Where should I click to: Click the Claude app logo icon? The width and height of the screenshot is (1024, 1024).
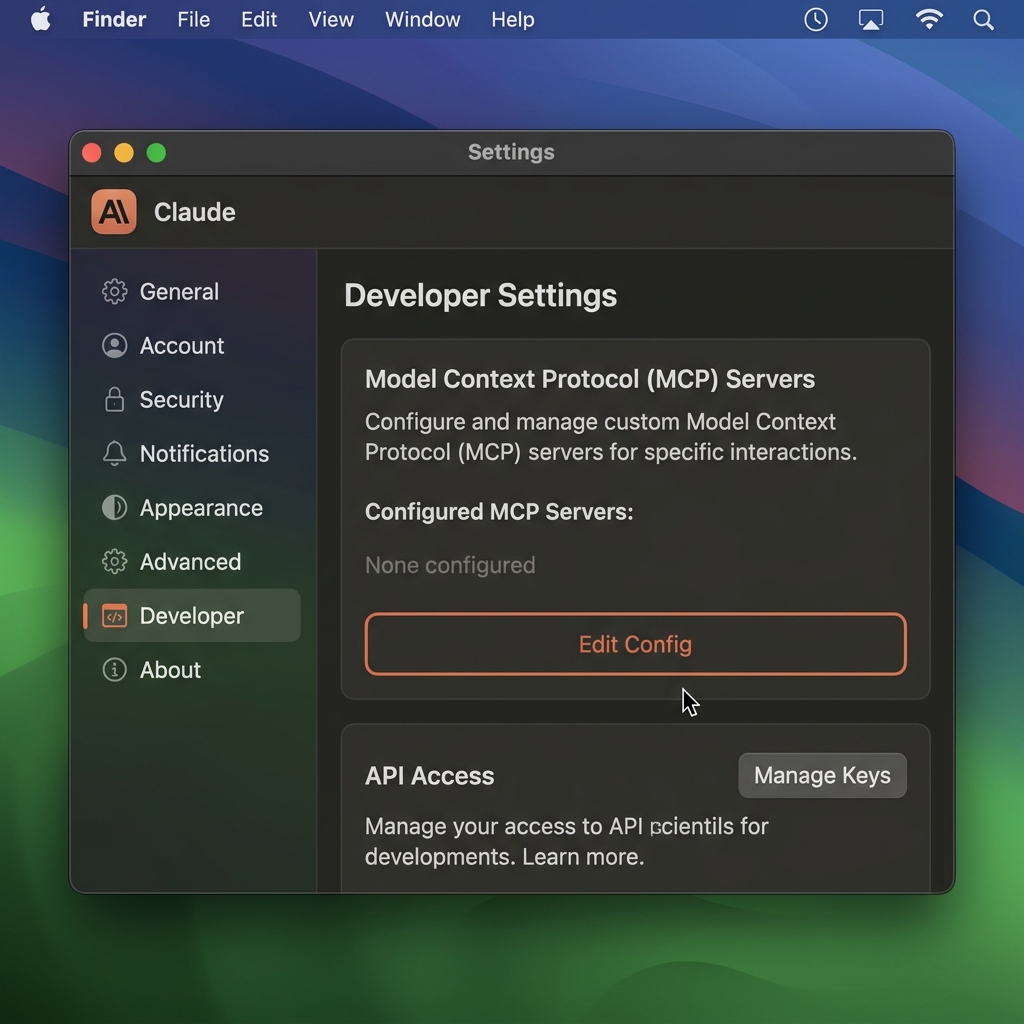tap(114, 212)
